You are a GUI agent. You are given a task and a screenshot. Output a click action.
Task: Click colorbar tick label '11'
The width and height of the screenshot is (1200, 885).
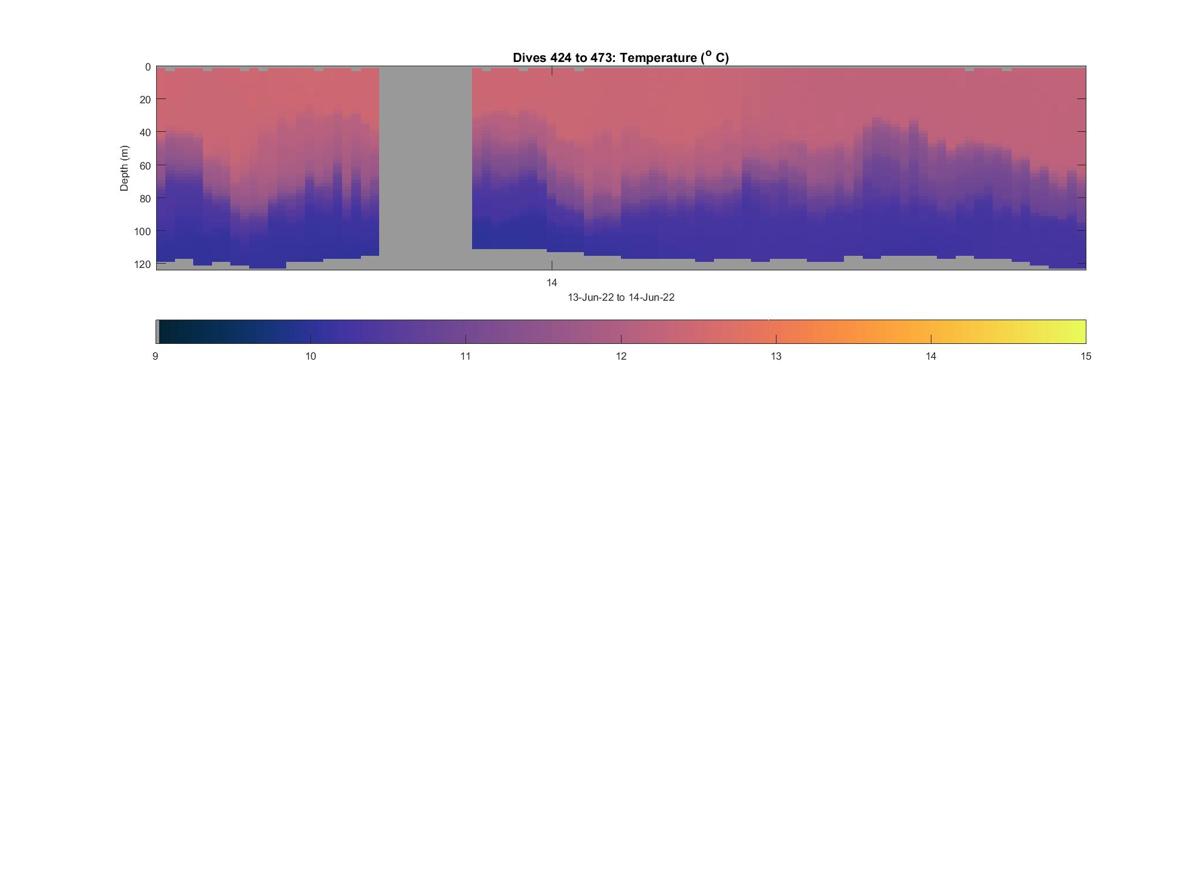point(465,357)
